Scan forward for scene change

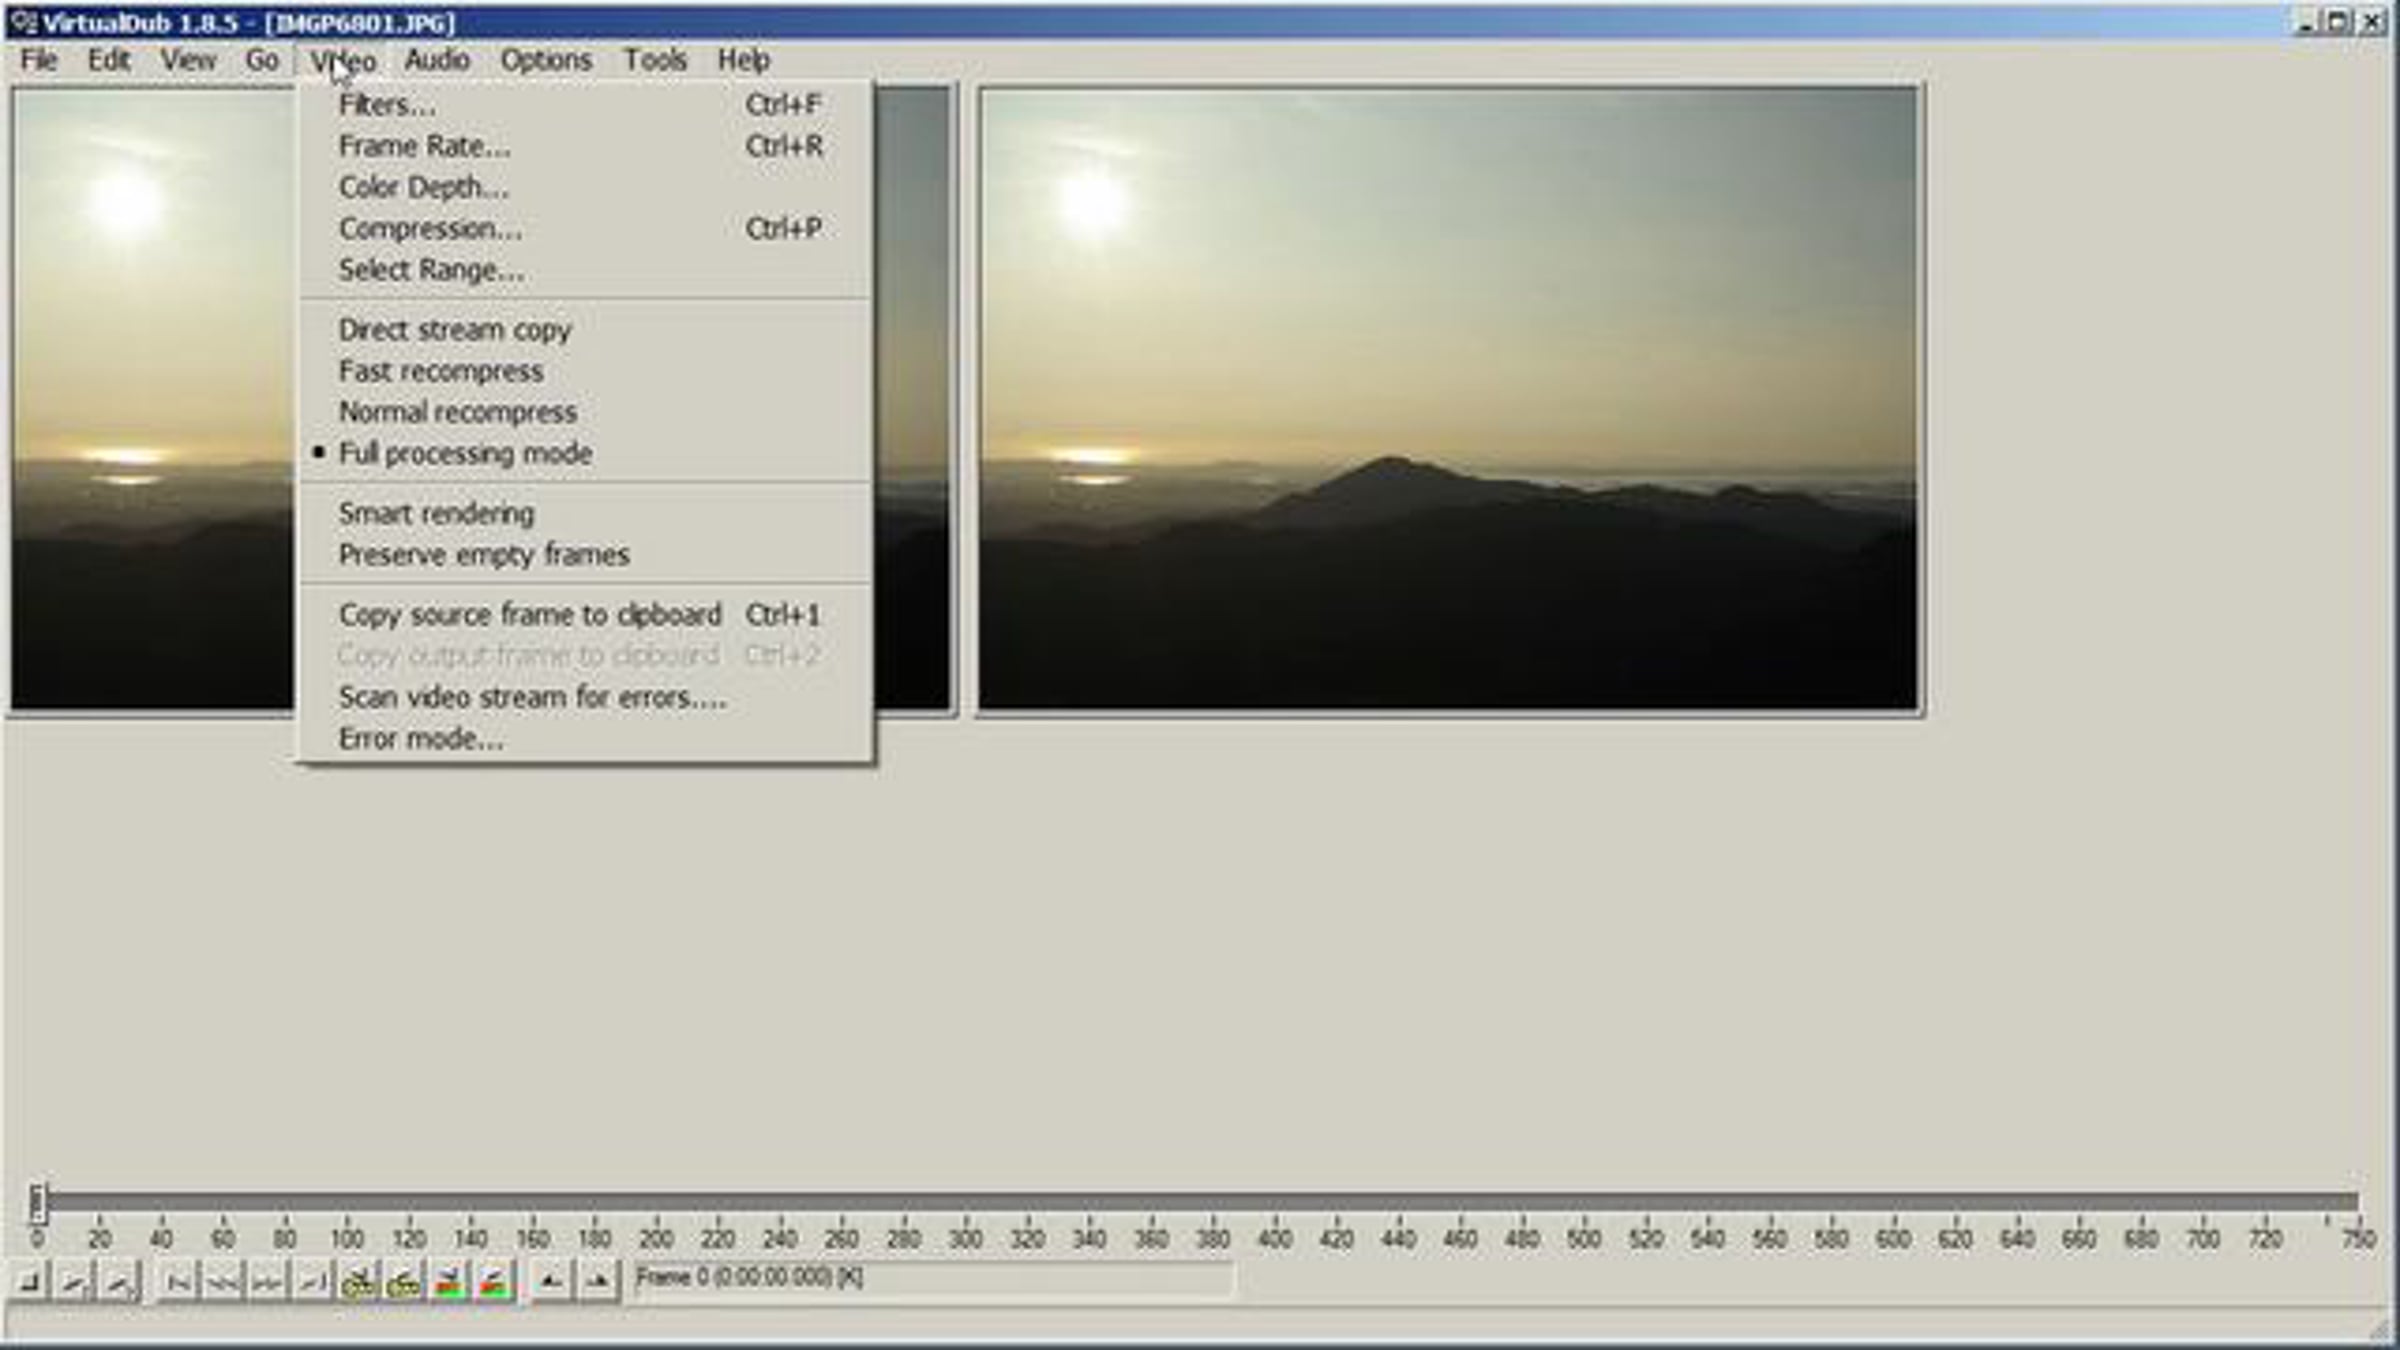click(494, 1281)
